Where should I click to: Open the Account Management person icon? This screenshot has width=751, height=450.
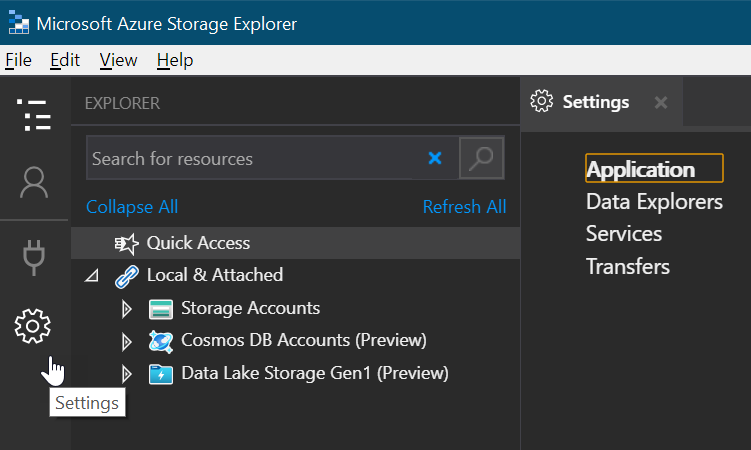coord(34,183)
